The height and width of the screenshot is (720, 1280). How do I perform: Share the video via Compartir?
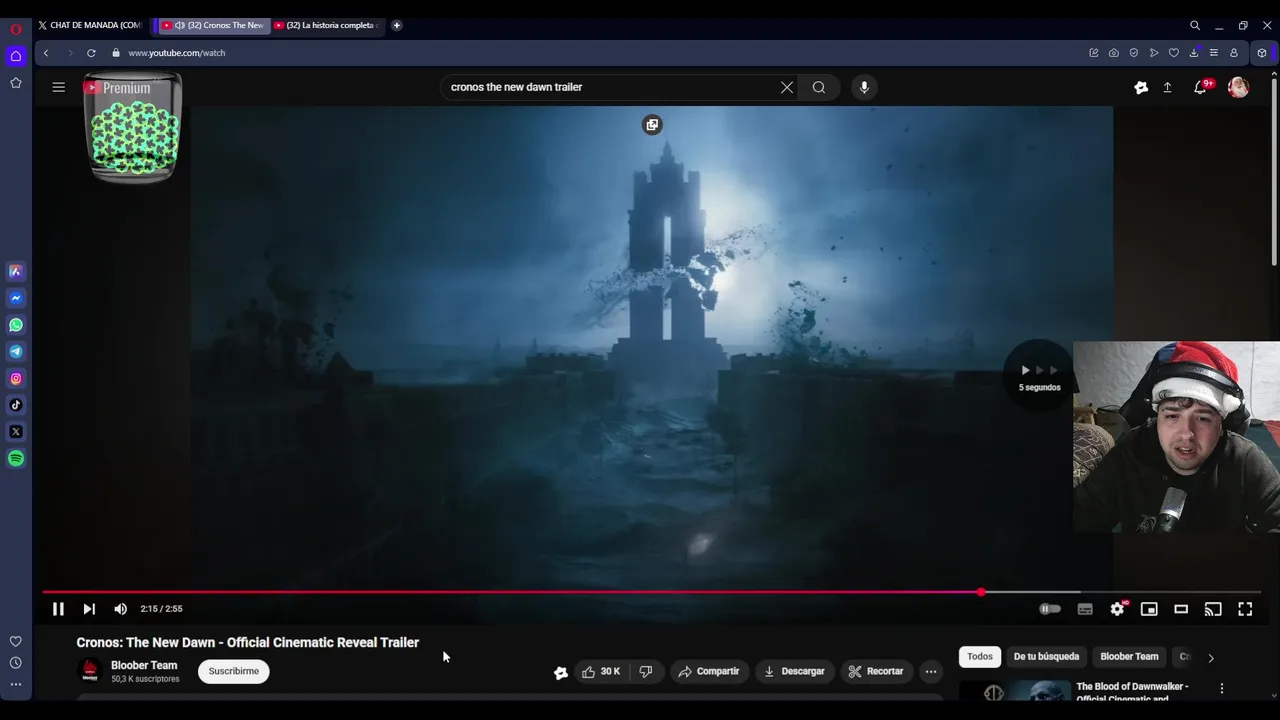(708, 671)
